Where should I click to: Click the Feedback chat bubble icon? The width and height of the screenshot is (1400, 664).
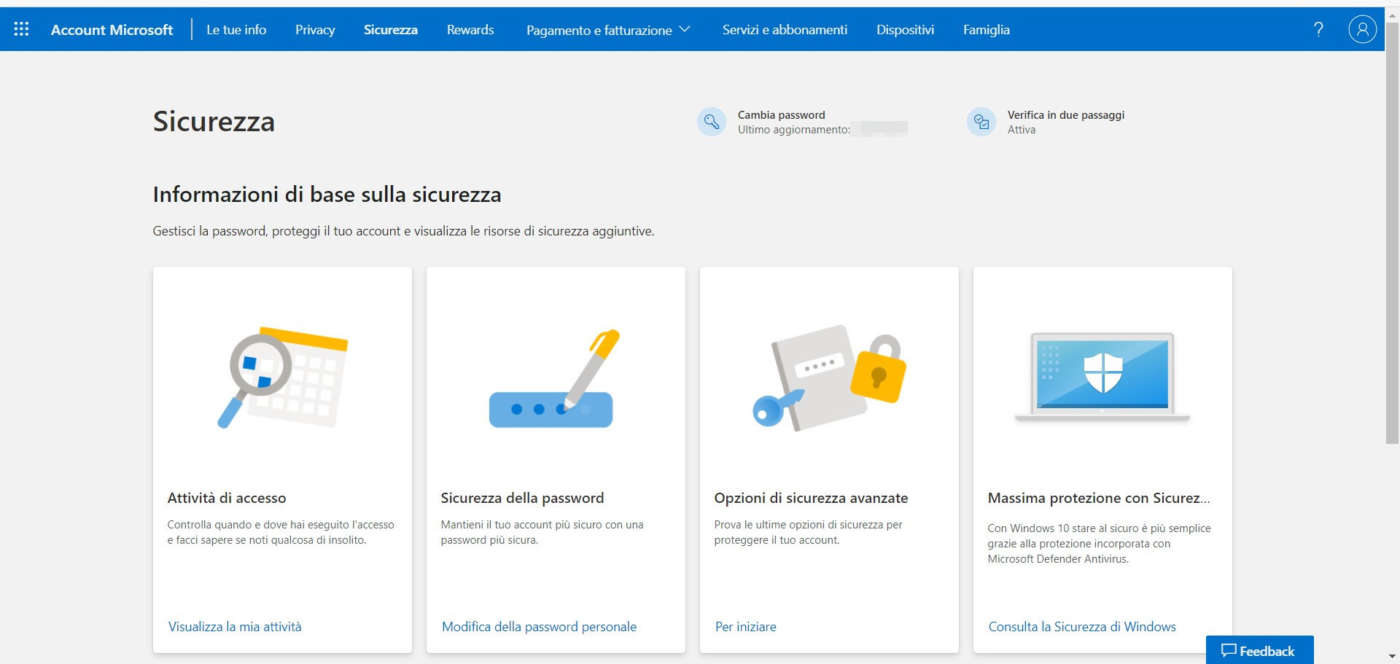(1229, 651)
